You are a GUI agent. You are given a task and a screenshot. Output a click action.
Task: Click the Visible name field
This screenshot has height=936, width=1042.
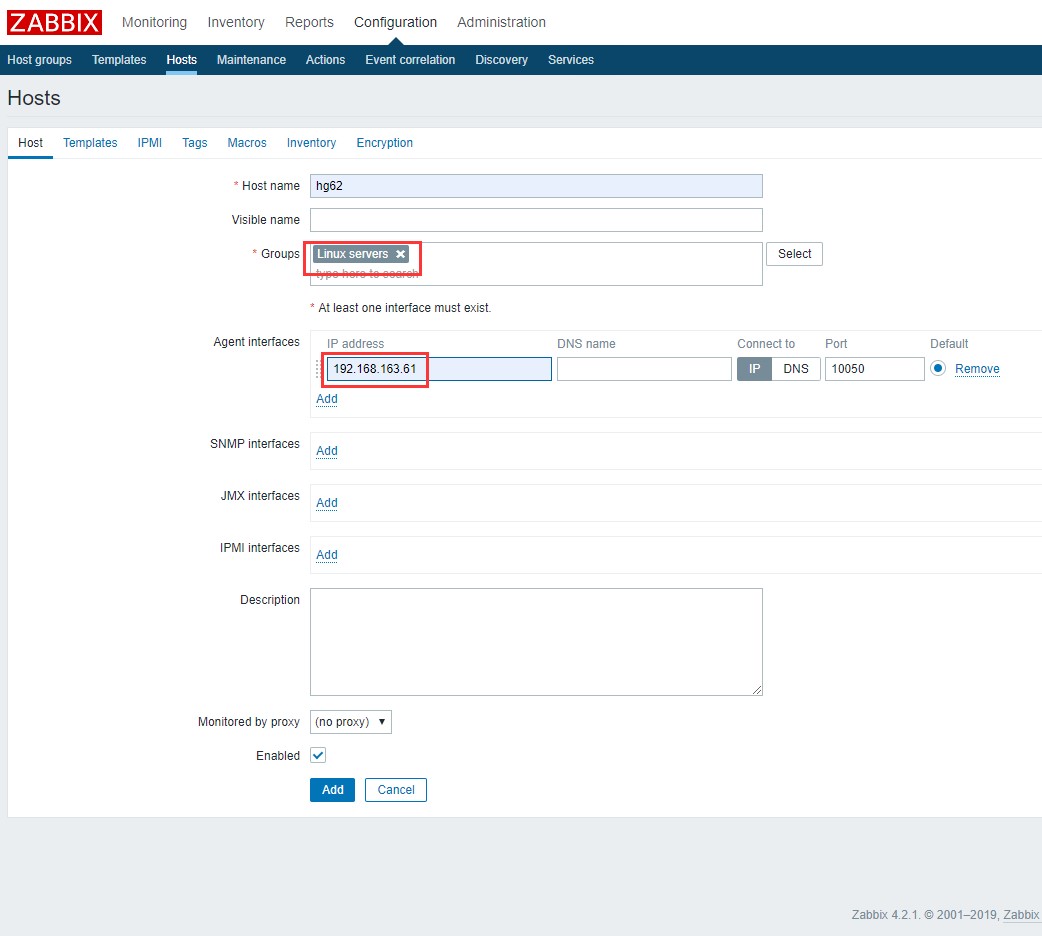coord(536,220)
